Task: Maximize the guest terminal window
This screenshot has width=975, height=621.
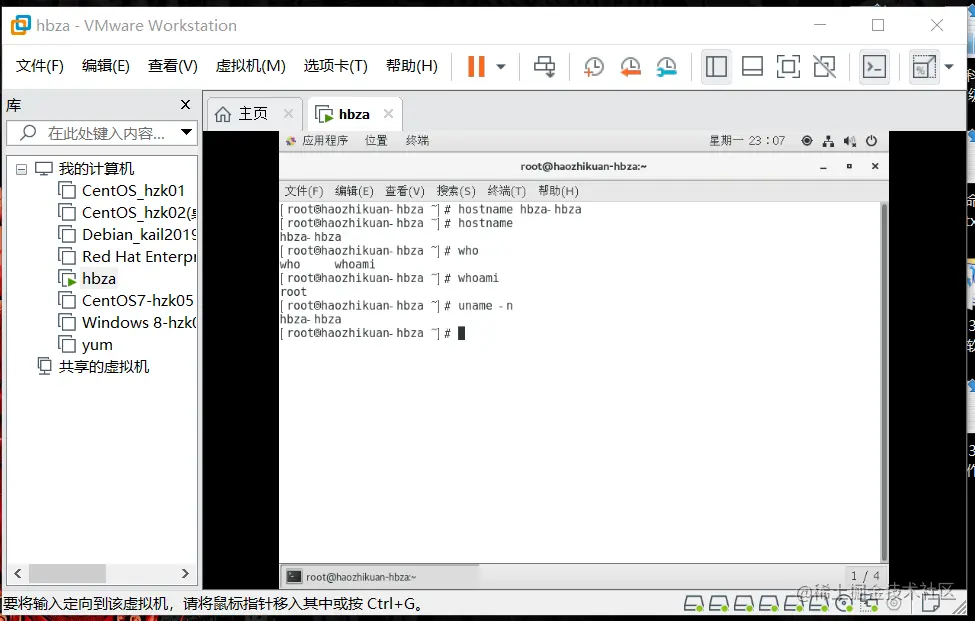Action: [x=849, y=167]
